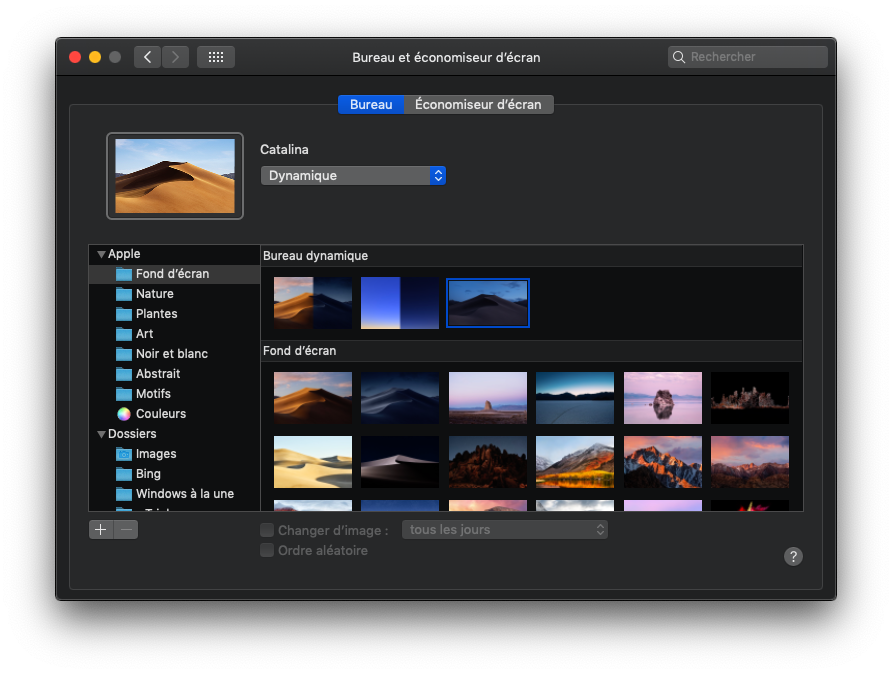Select the Windows à la une folder
892x674 pixels.
(x=184, y=494)
